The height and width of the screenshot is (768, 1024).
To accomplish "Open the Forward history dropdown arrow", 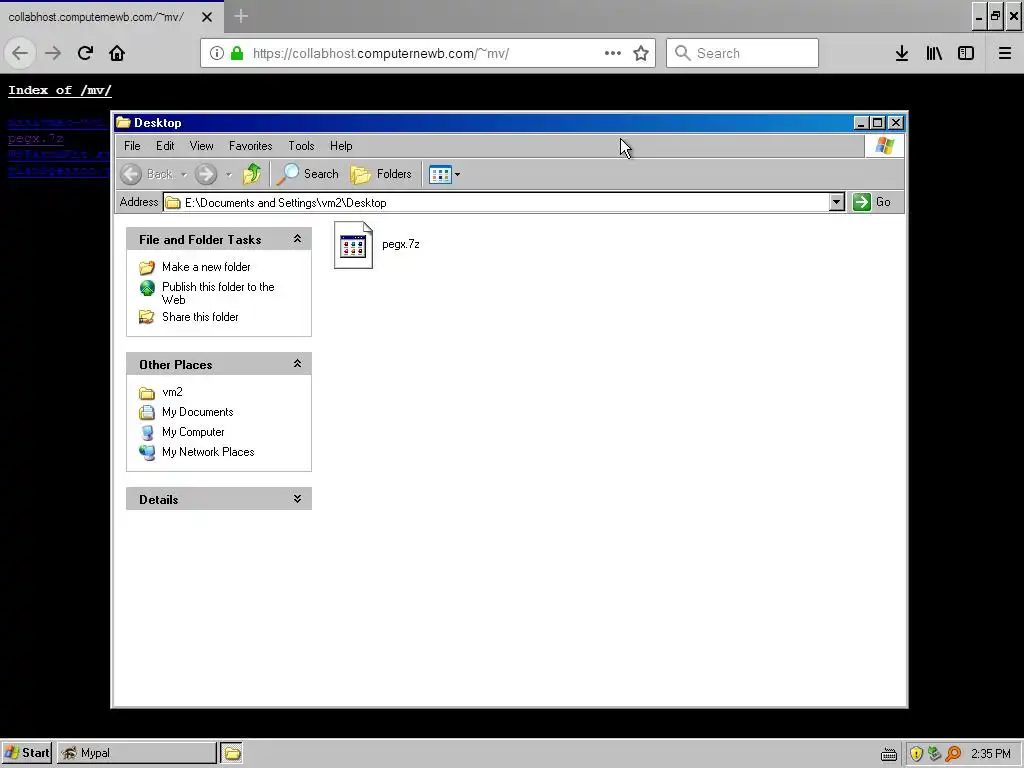I will point(229,174).
